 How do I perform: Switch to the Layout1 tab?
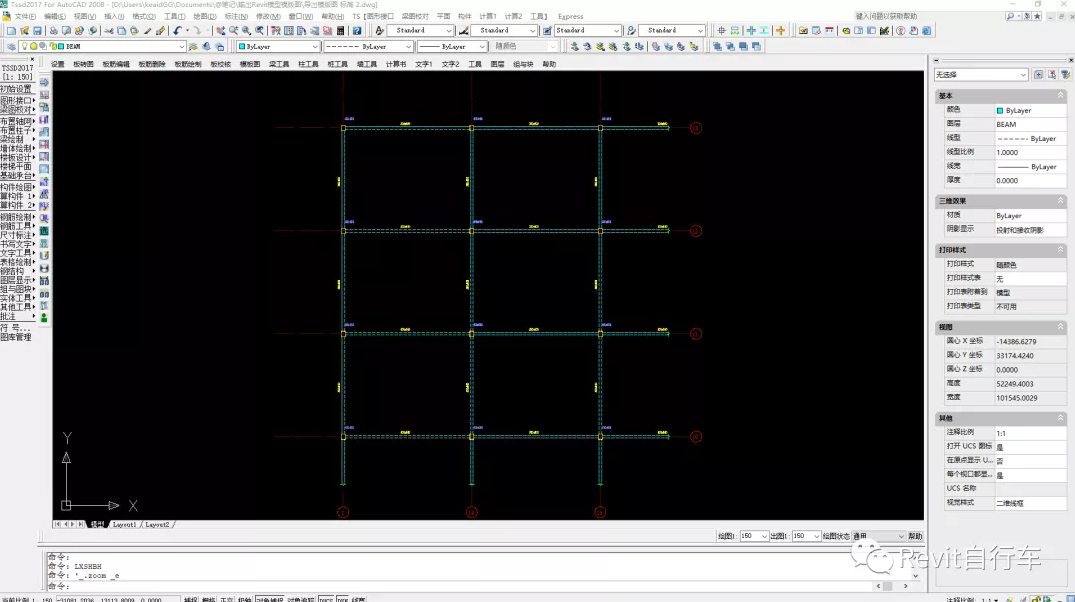pos(124,524)
